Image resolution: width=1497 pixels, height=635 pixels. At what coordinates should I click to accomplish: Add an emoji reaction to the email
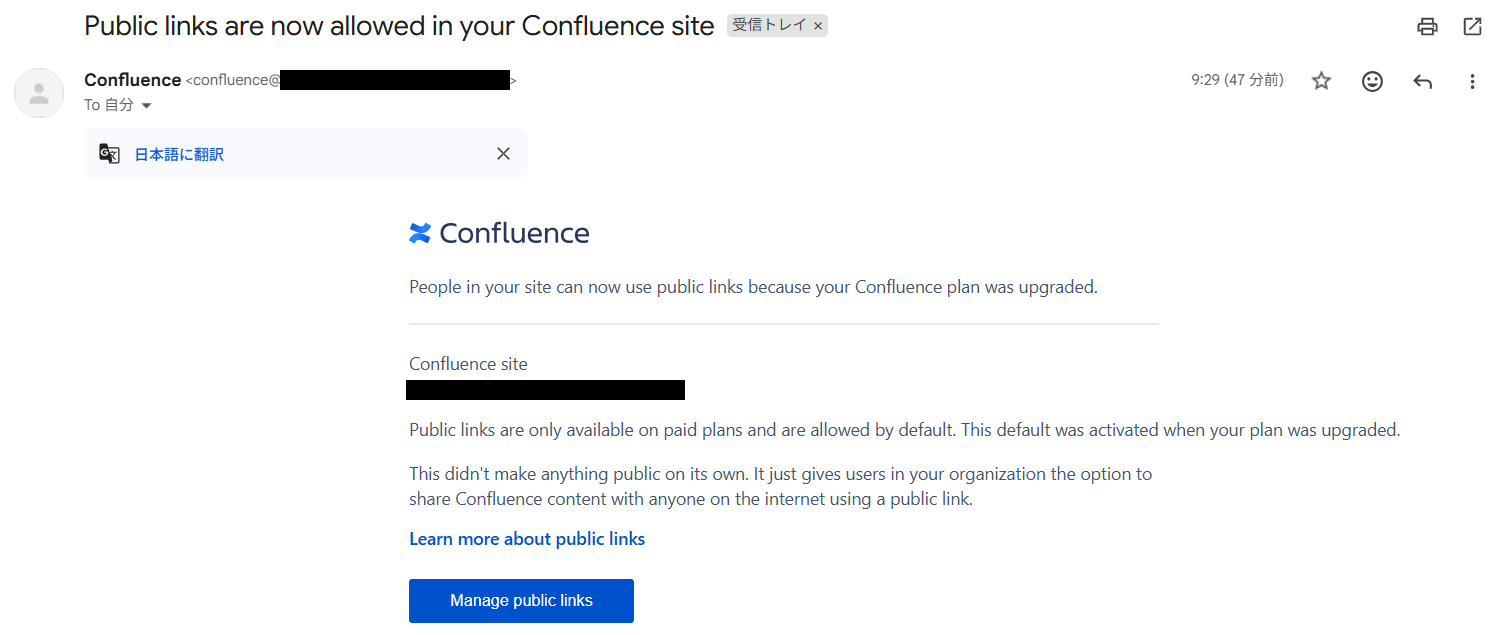pos(1372,81)
